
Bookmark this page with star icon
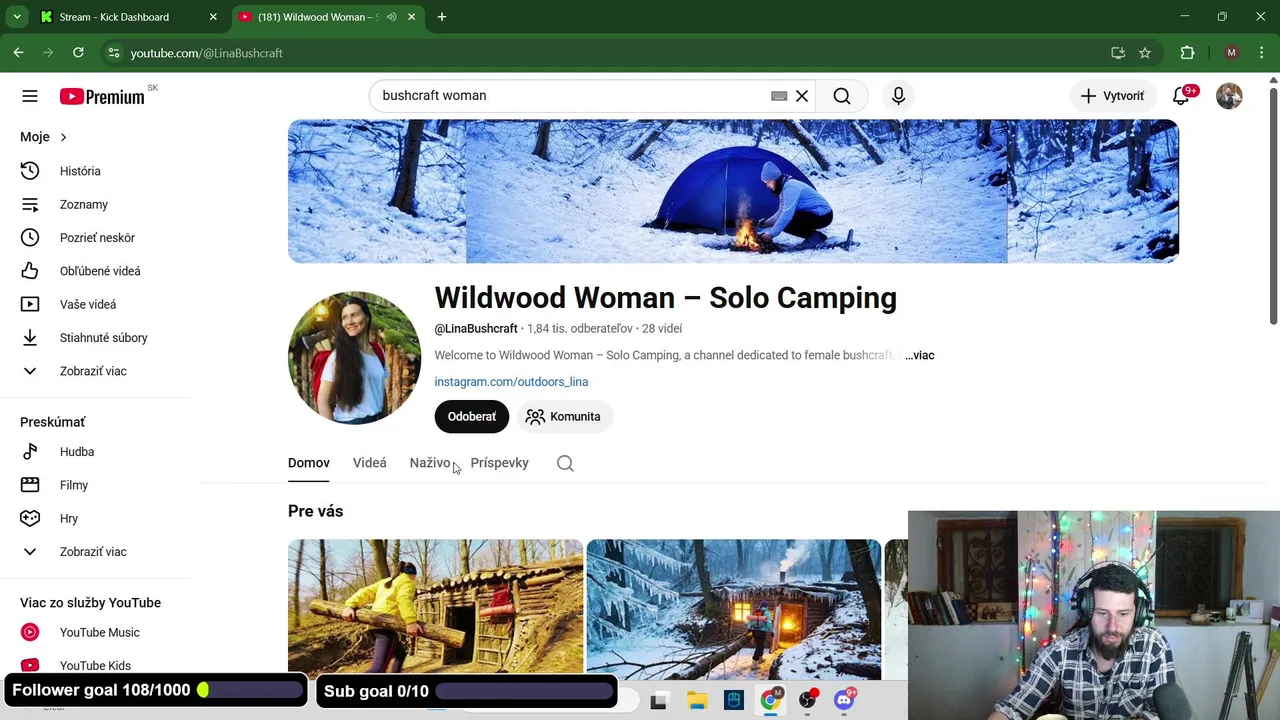tap(1145, 53)
